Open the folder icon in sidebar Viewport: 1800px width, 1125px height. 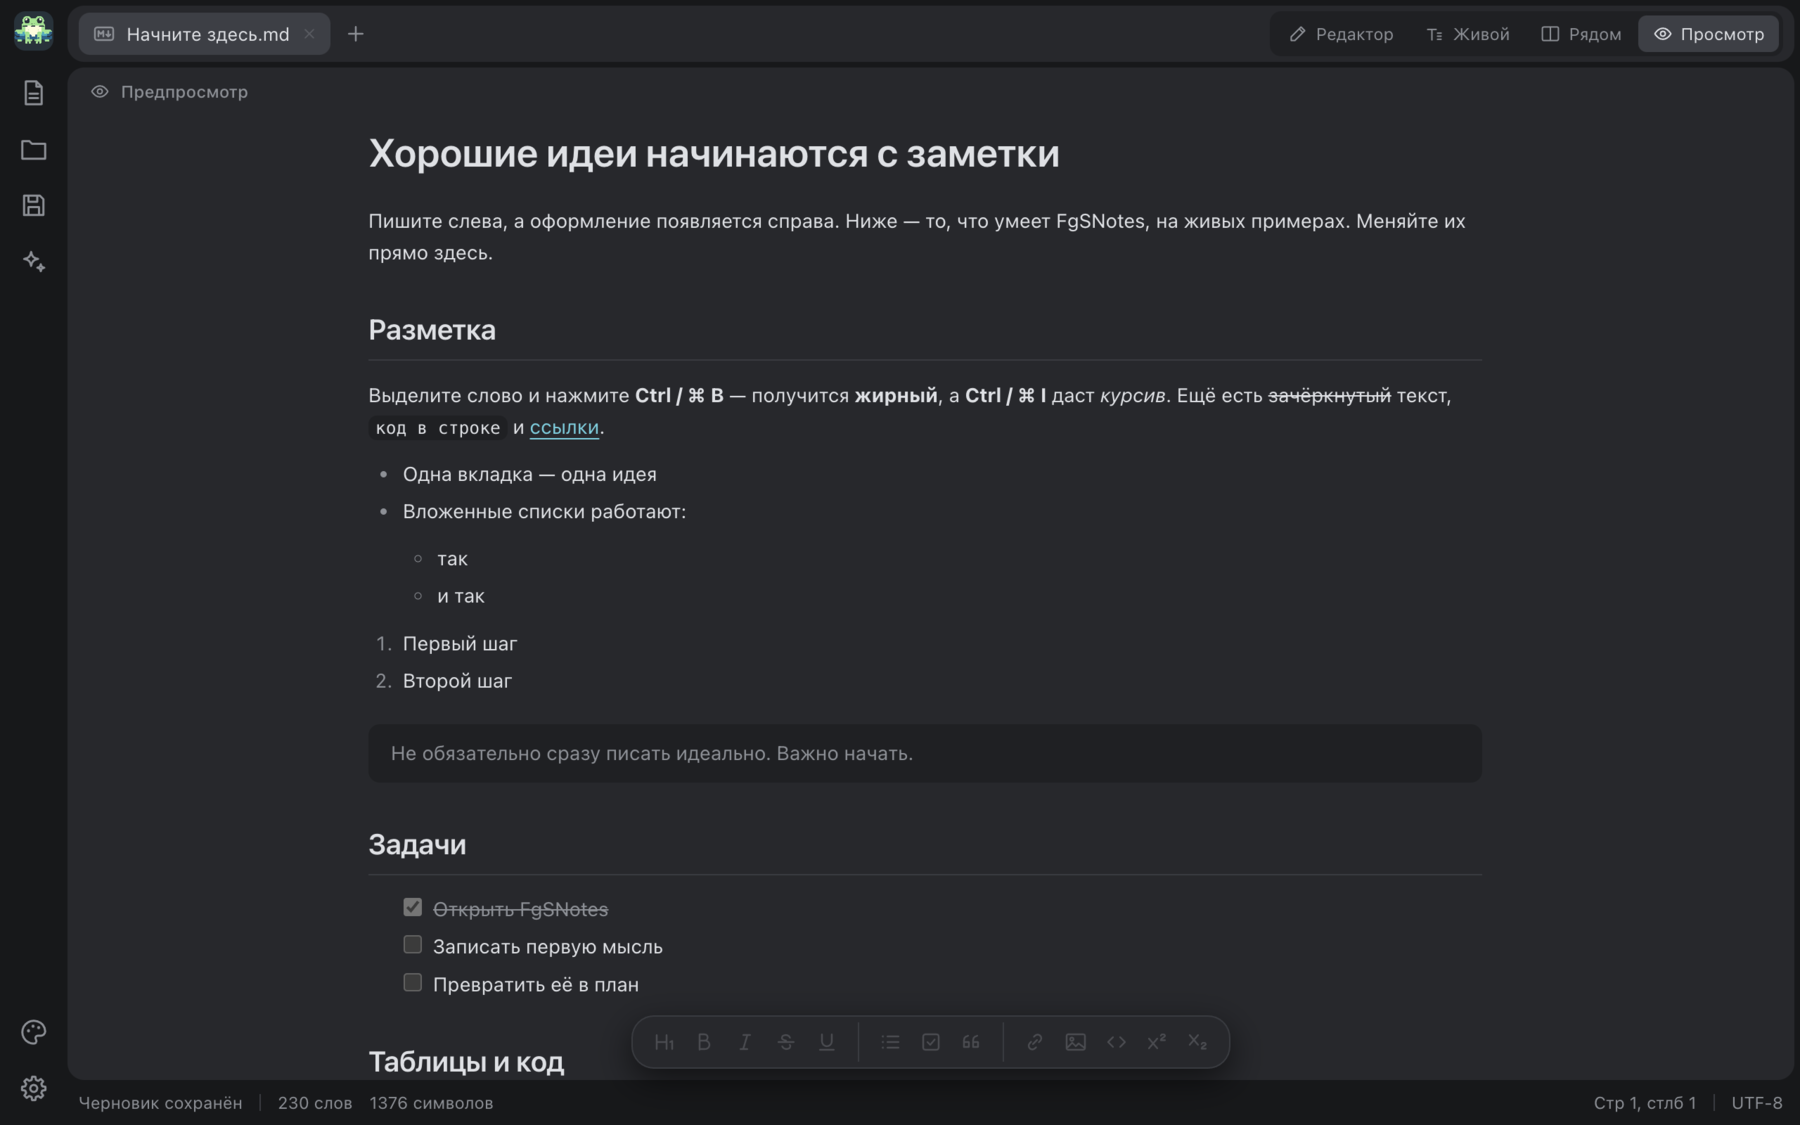(x=33, y=150)
